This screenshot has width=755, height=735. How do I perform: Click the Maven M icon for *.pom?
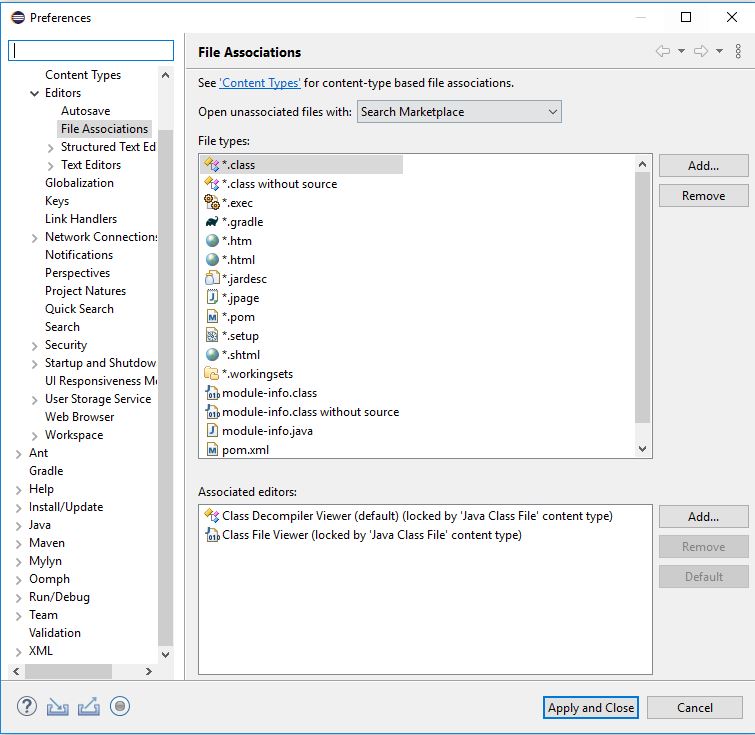212,316
